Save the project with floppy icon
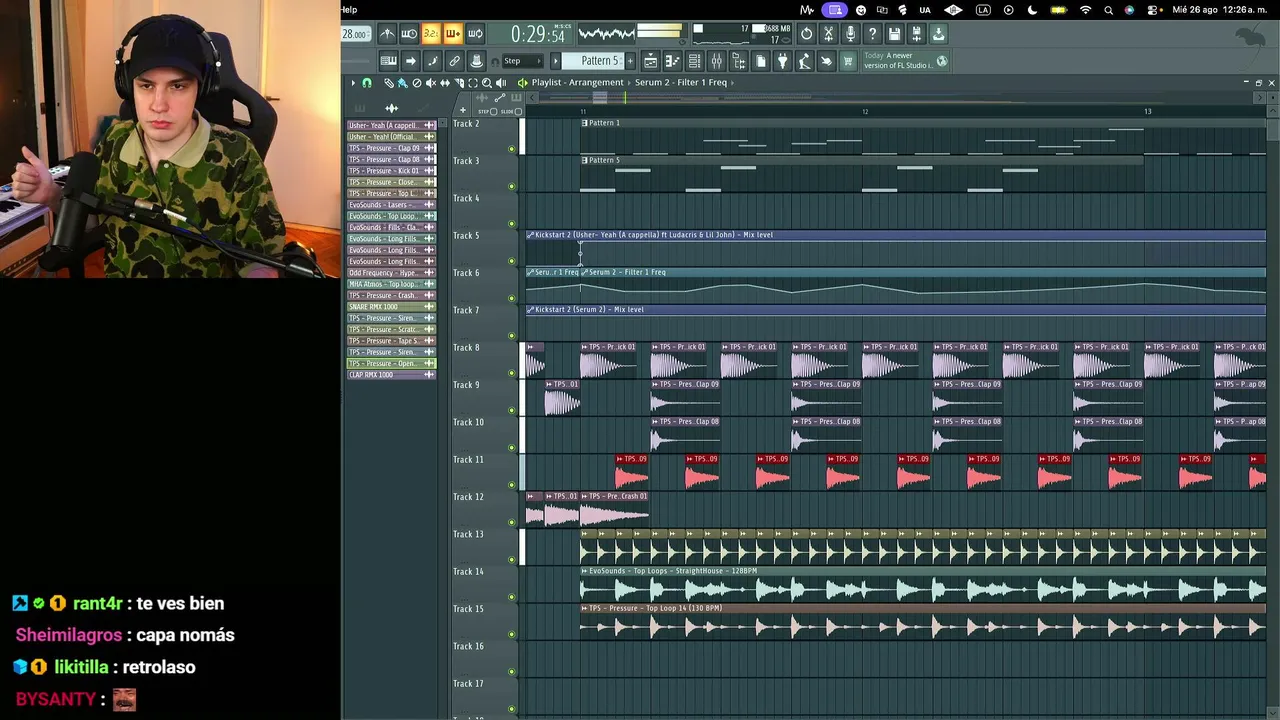Viewport: 1280px width, 720px height. [x=894, y=34]
